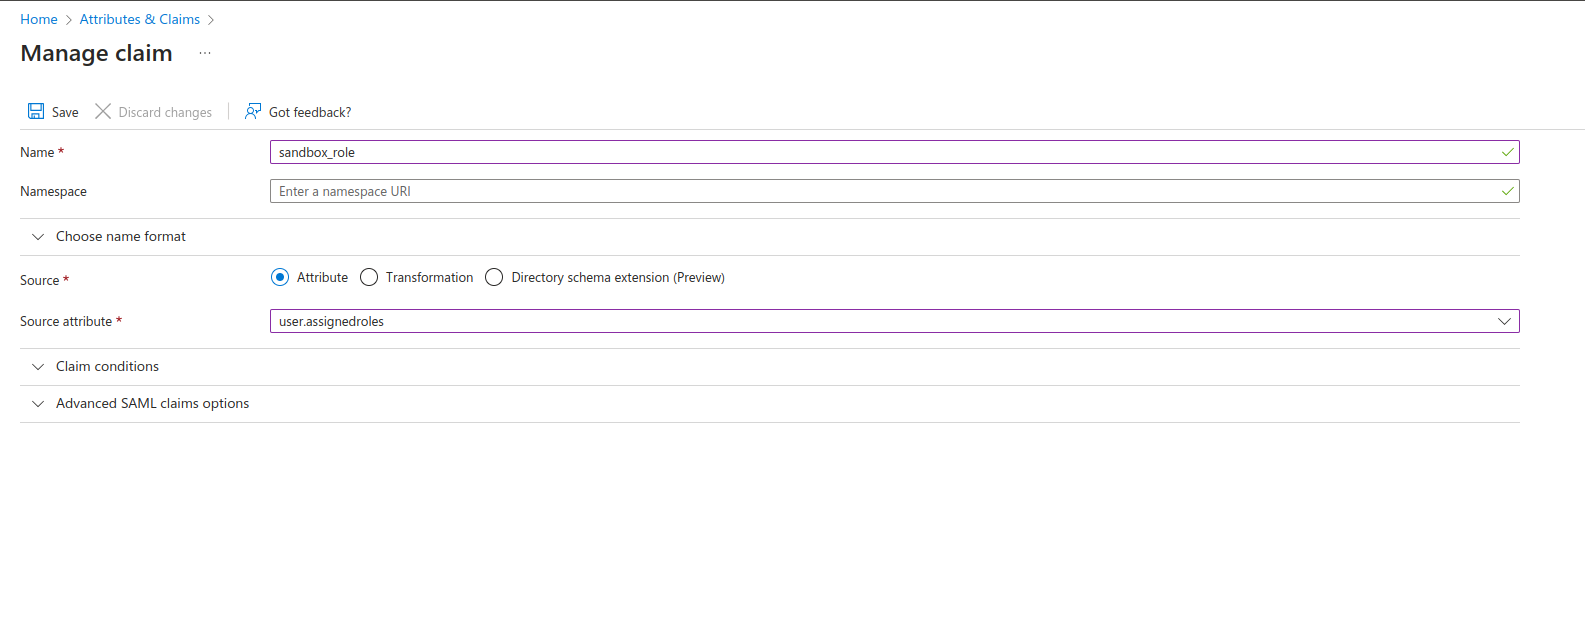The height and width of the screenshot is (641, 1585).
Task: Click the Save button label
Action: pos(65,112)
